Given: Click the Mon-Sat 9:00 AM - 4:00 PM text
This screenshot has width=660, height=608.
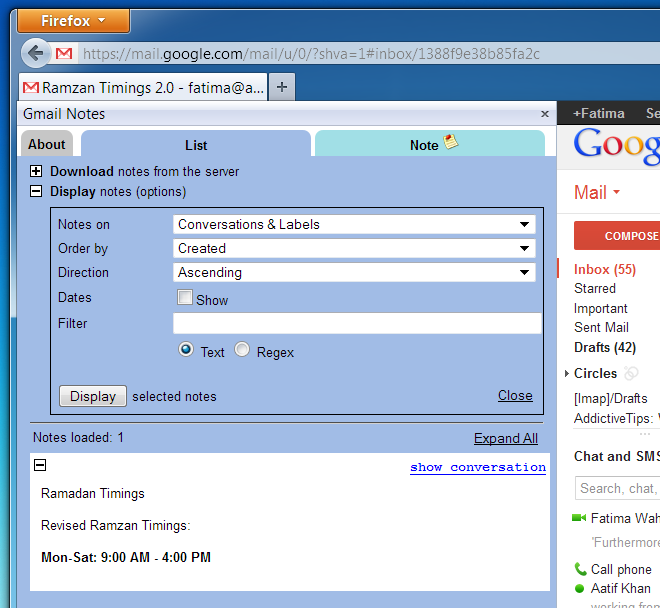Looking at the screenshot, I should click(126, 557).
